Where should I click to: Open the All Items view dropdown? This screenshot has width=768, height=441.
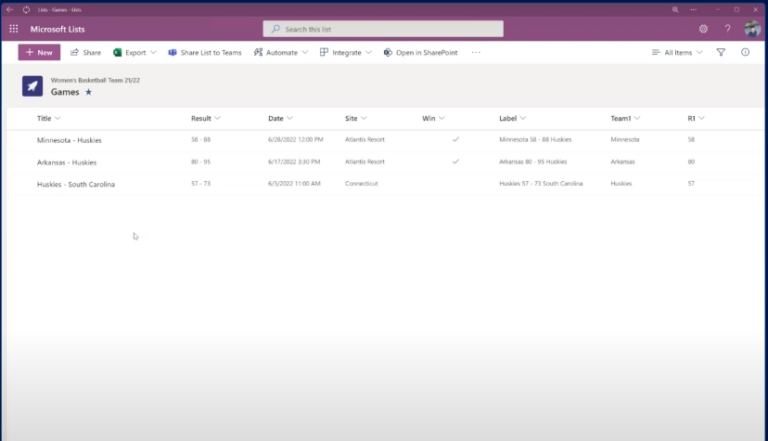[677, 52]
